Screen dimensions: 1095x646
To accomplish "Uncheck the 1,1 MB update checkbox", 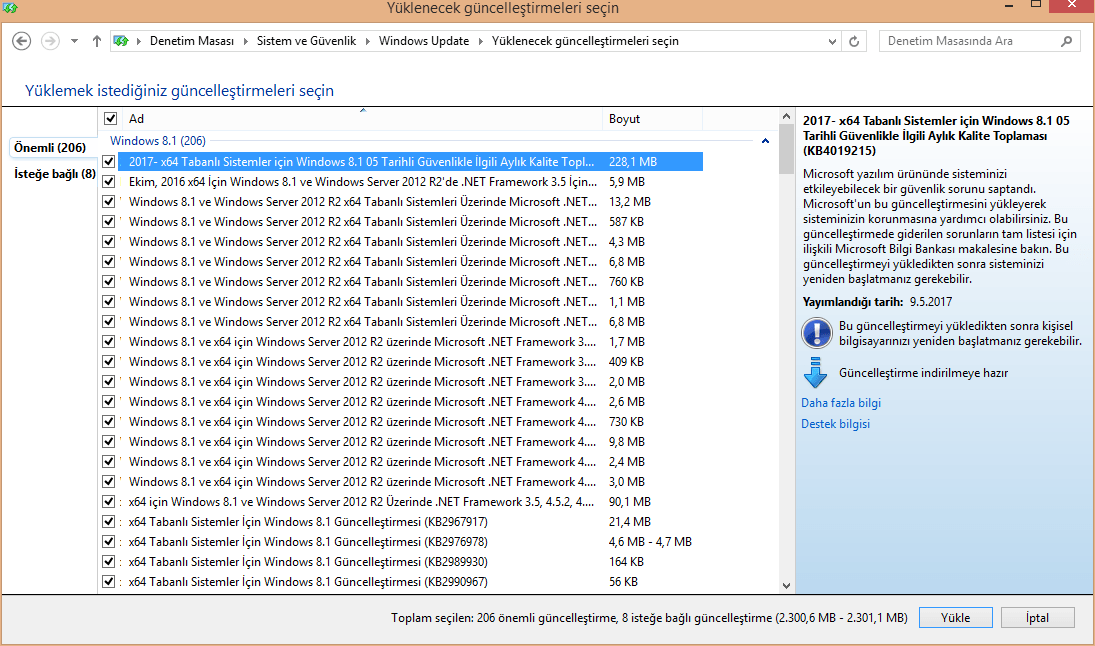I will (x=108, y=302).
